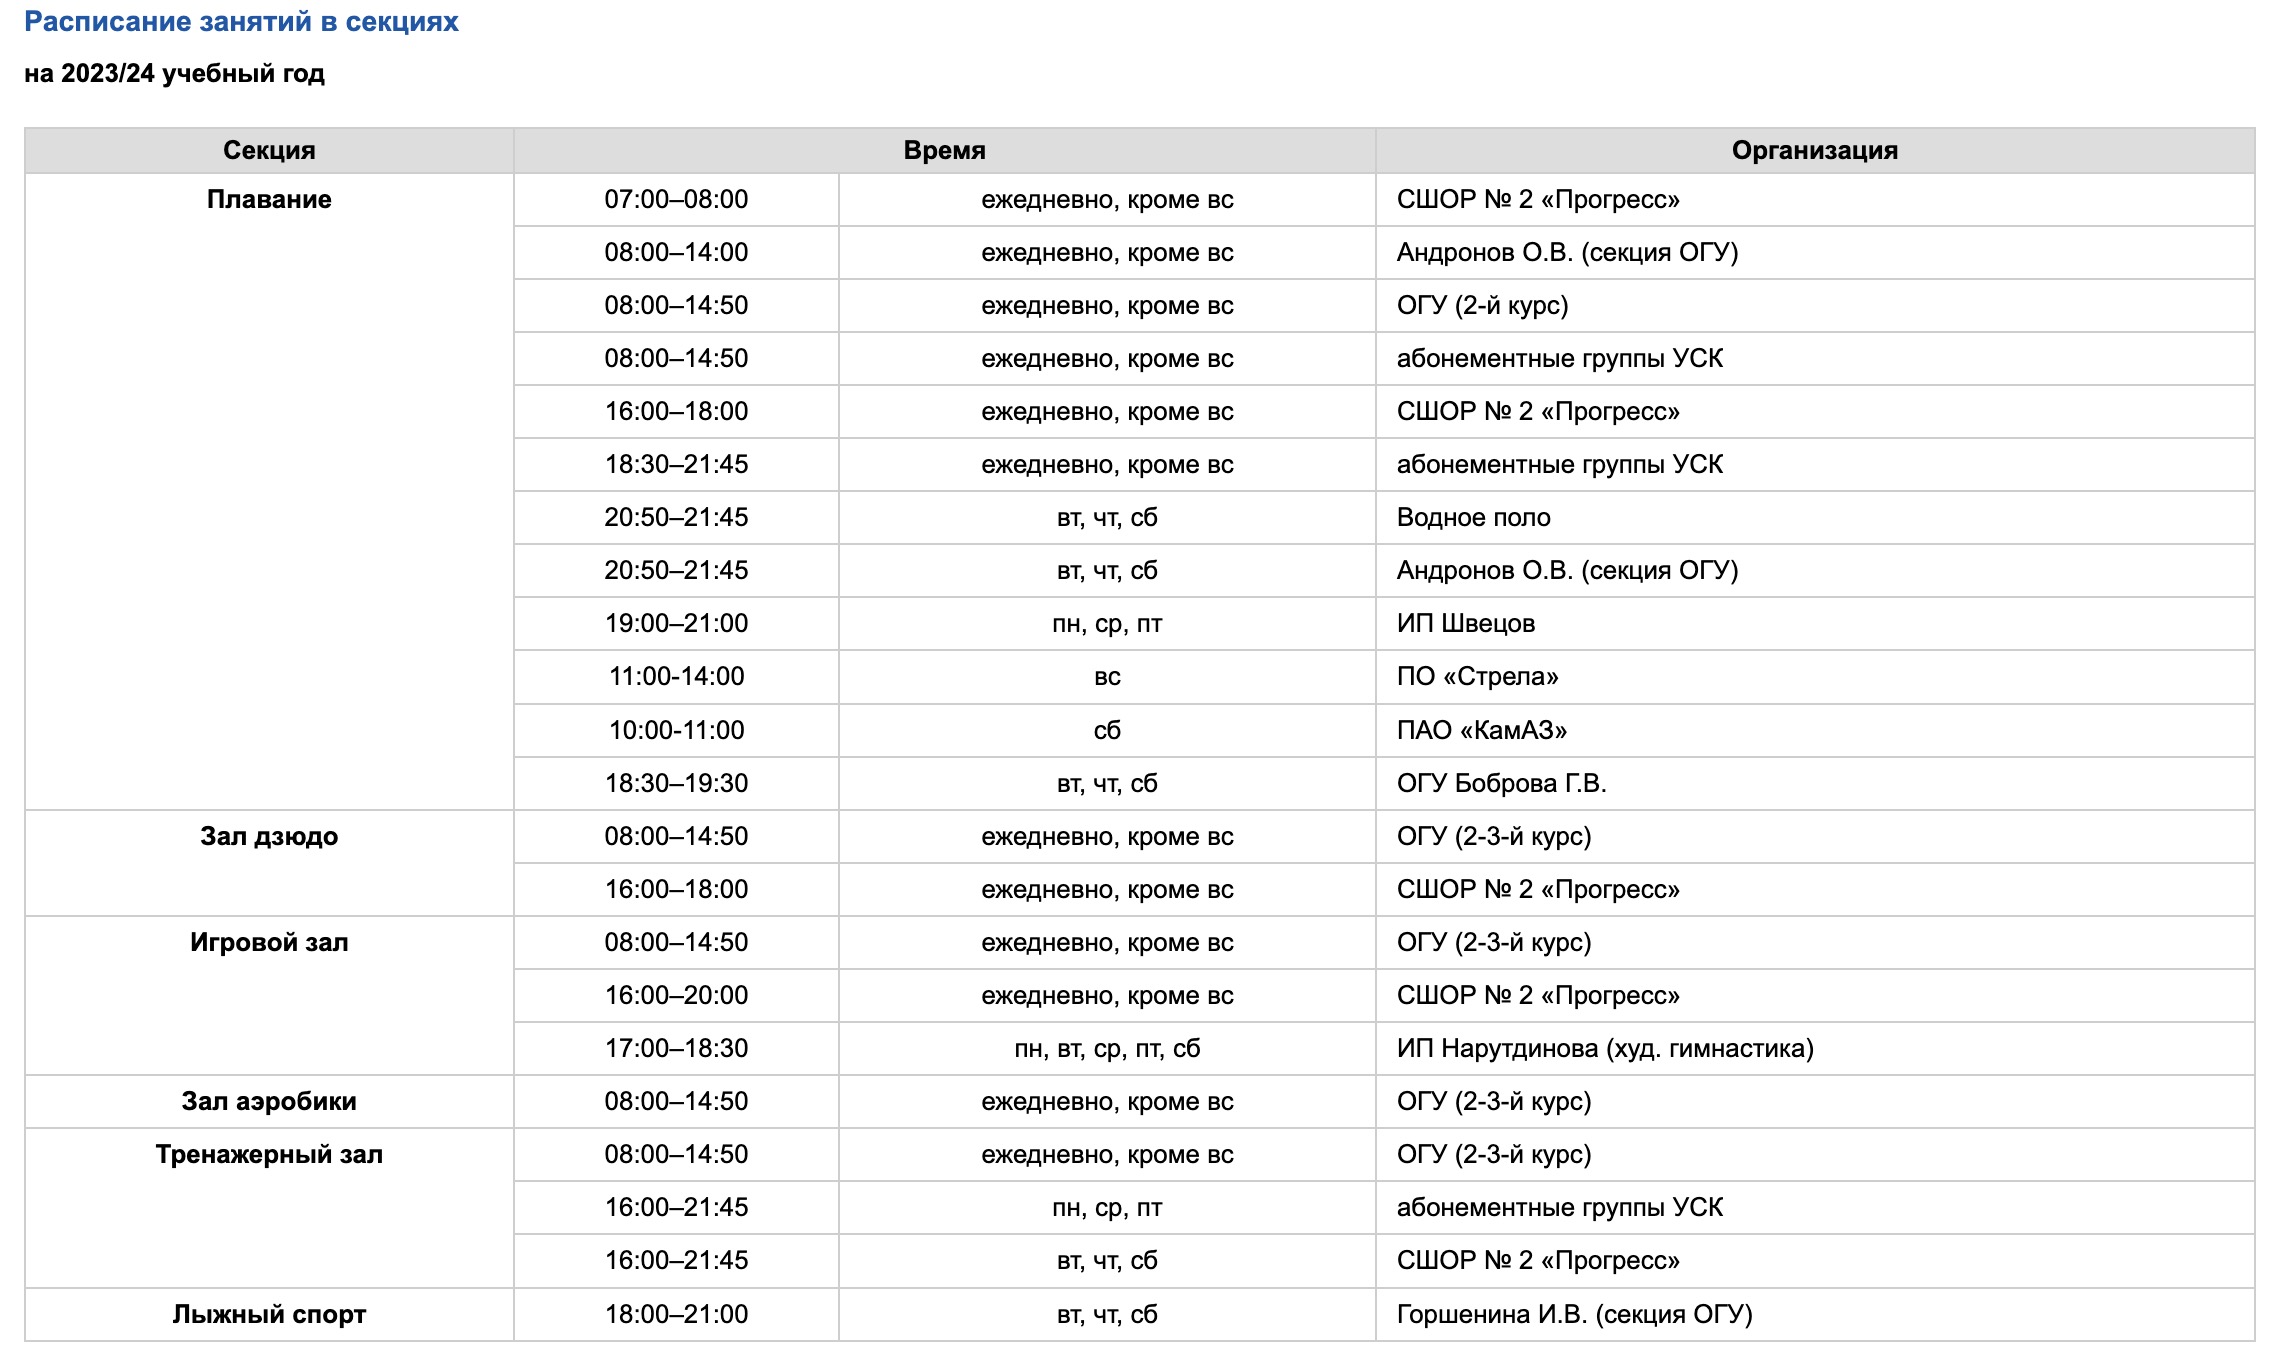Click the 'Организация' column header
The height and width of the screenshot is (1354, 2272).
(x=1815, y=150)
